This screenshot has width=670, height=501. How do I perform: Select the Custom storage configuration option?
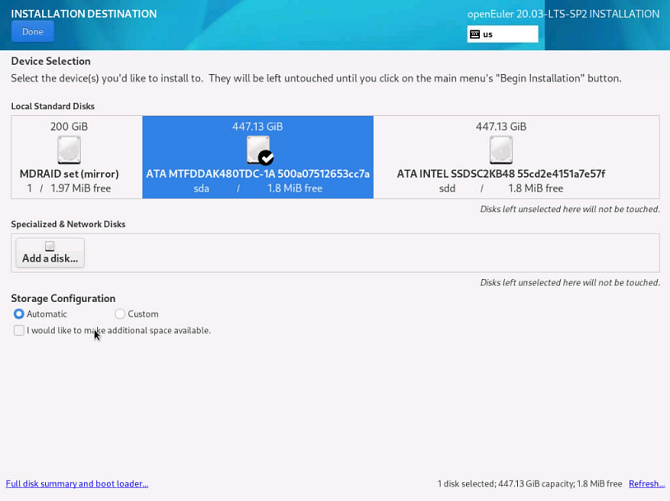[120, 314]
